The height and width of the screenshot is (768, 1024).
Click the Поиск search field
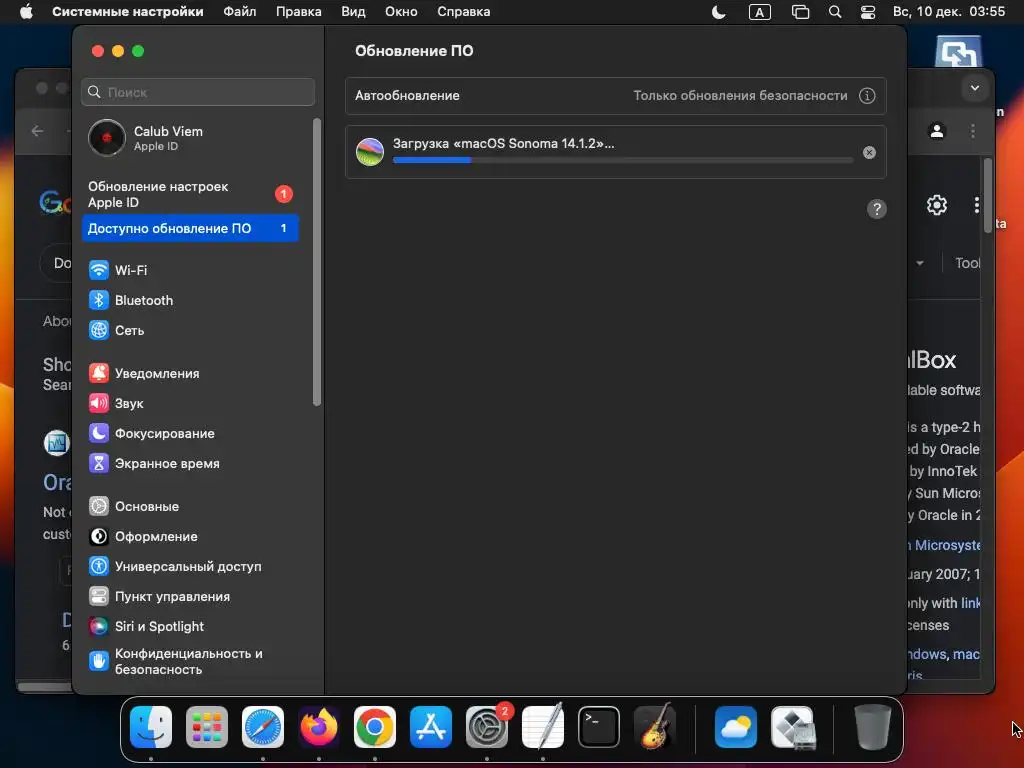[x=198, y=92]
